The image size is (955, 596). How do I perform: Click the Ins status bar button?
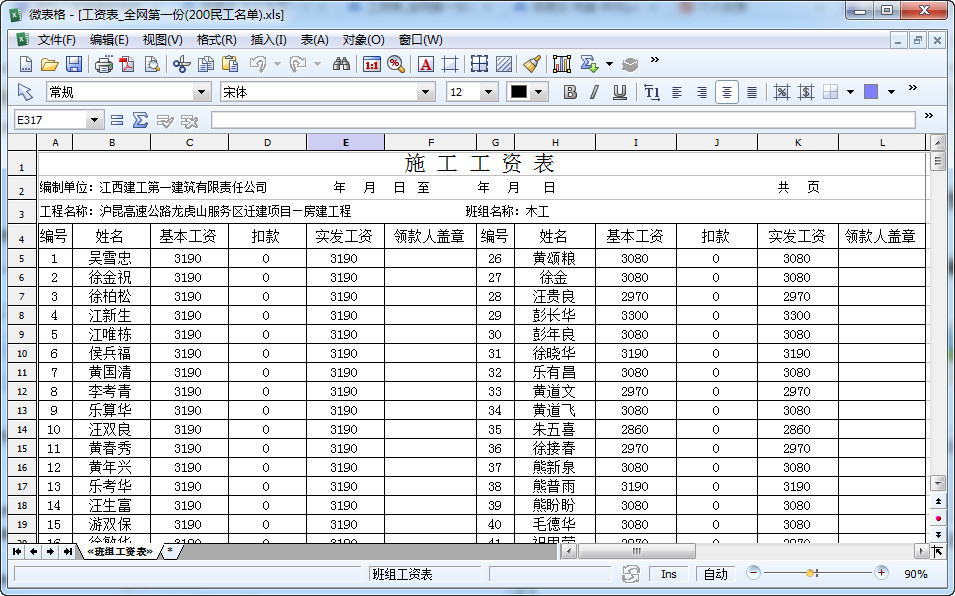pos(669,574)
